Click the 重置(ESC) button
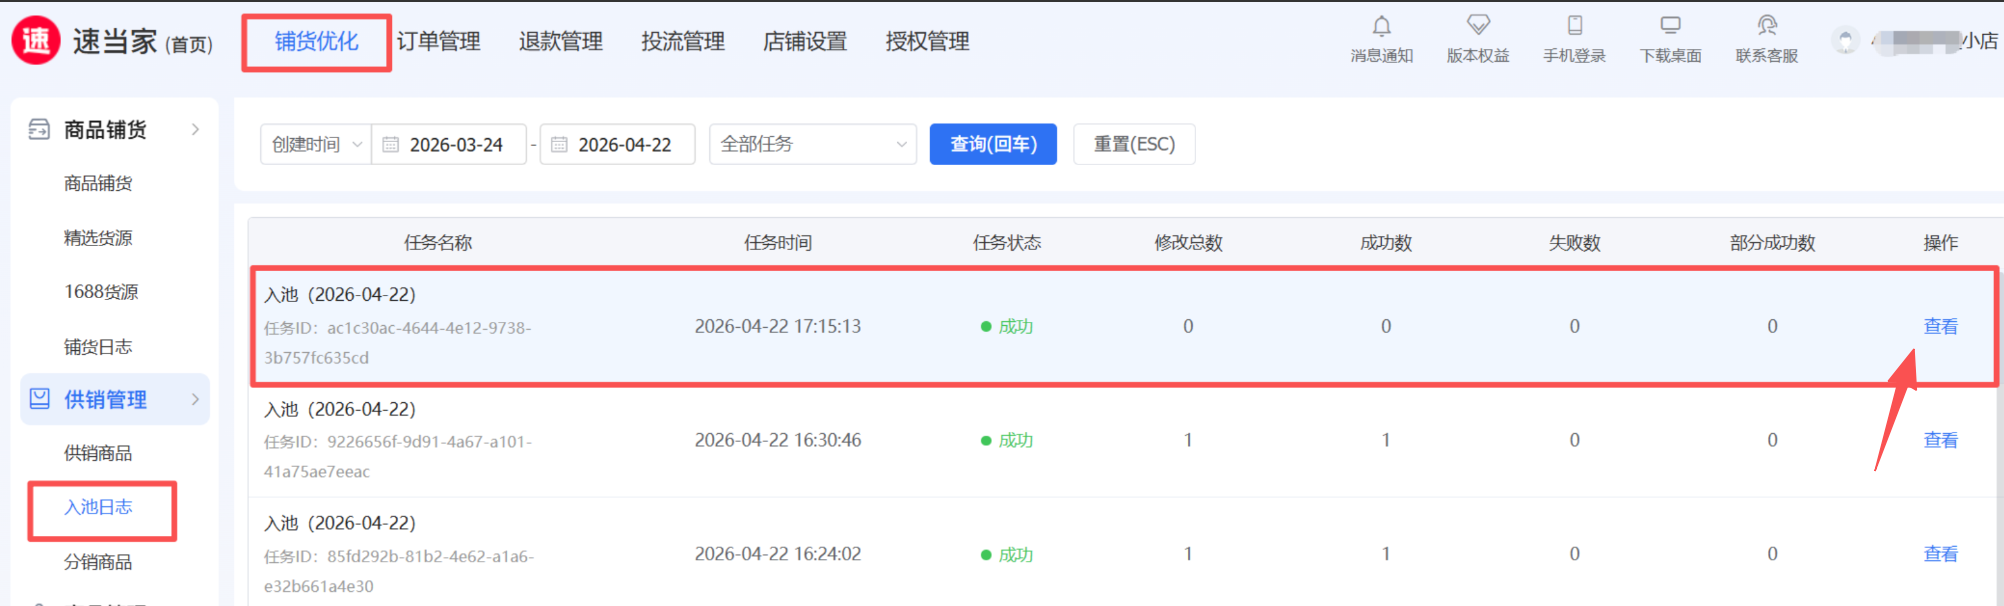 (1133, 145)
